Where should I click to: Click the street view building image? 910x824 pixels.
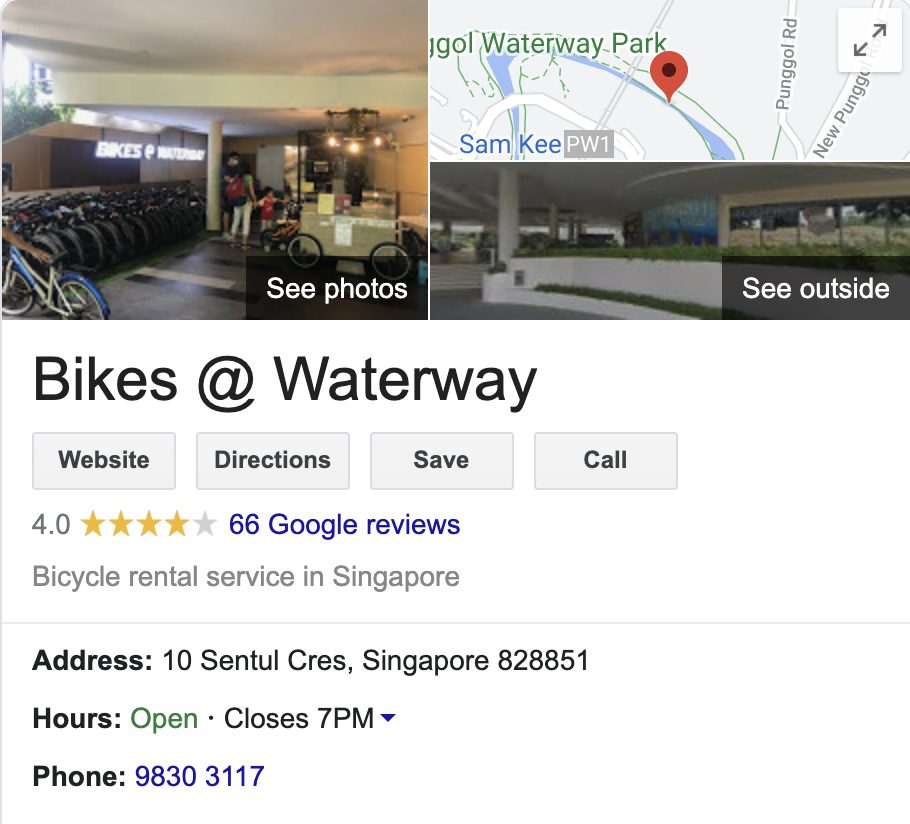(670, 241)
